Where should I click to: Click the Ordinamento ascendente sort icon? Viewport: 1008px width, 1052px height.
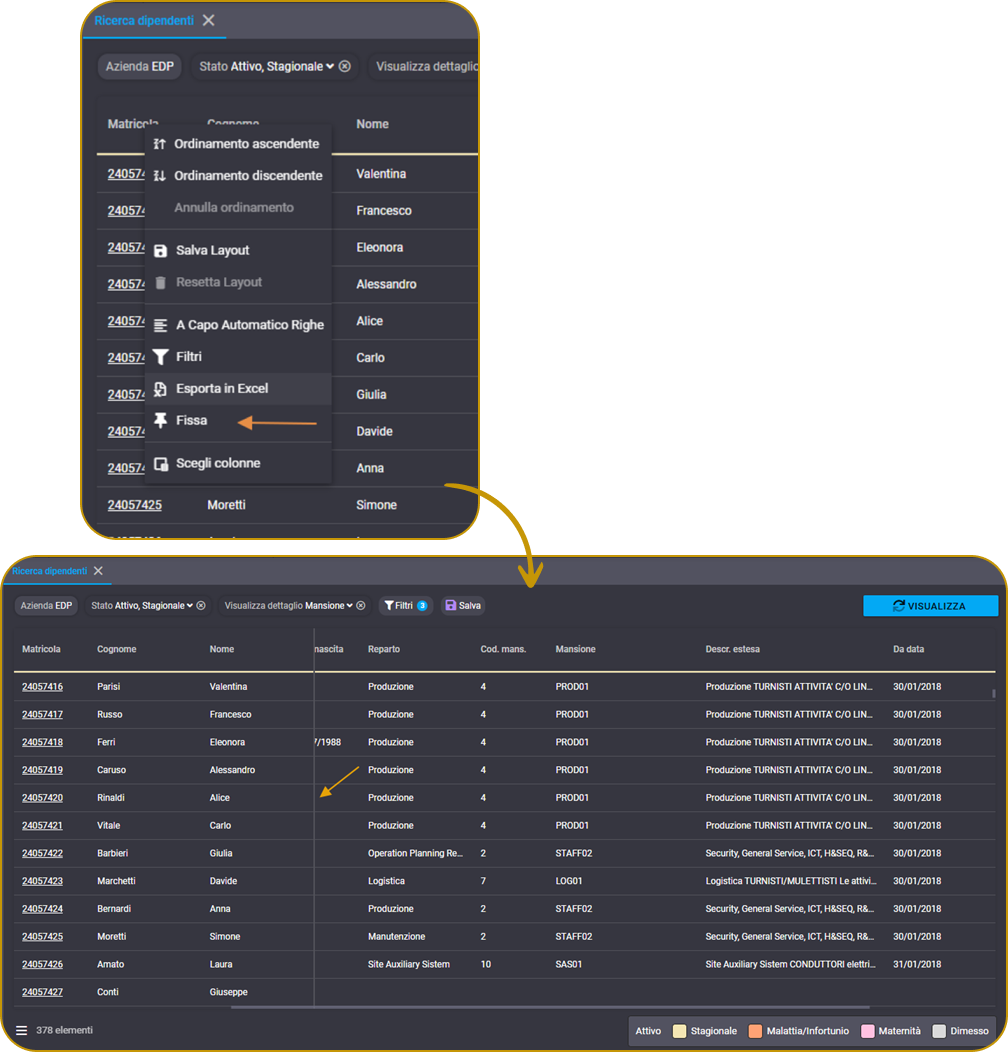click(159, 144)
